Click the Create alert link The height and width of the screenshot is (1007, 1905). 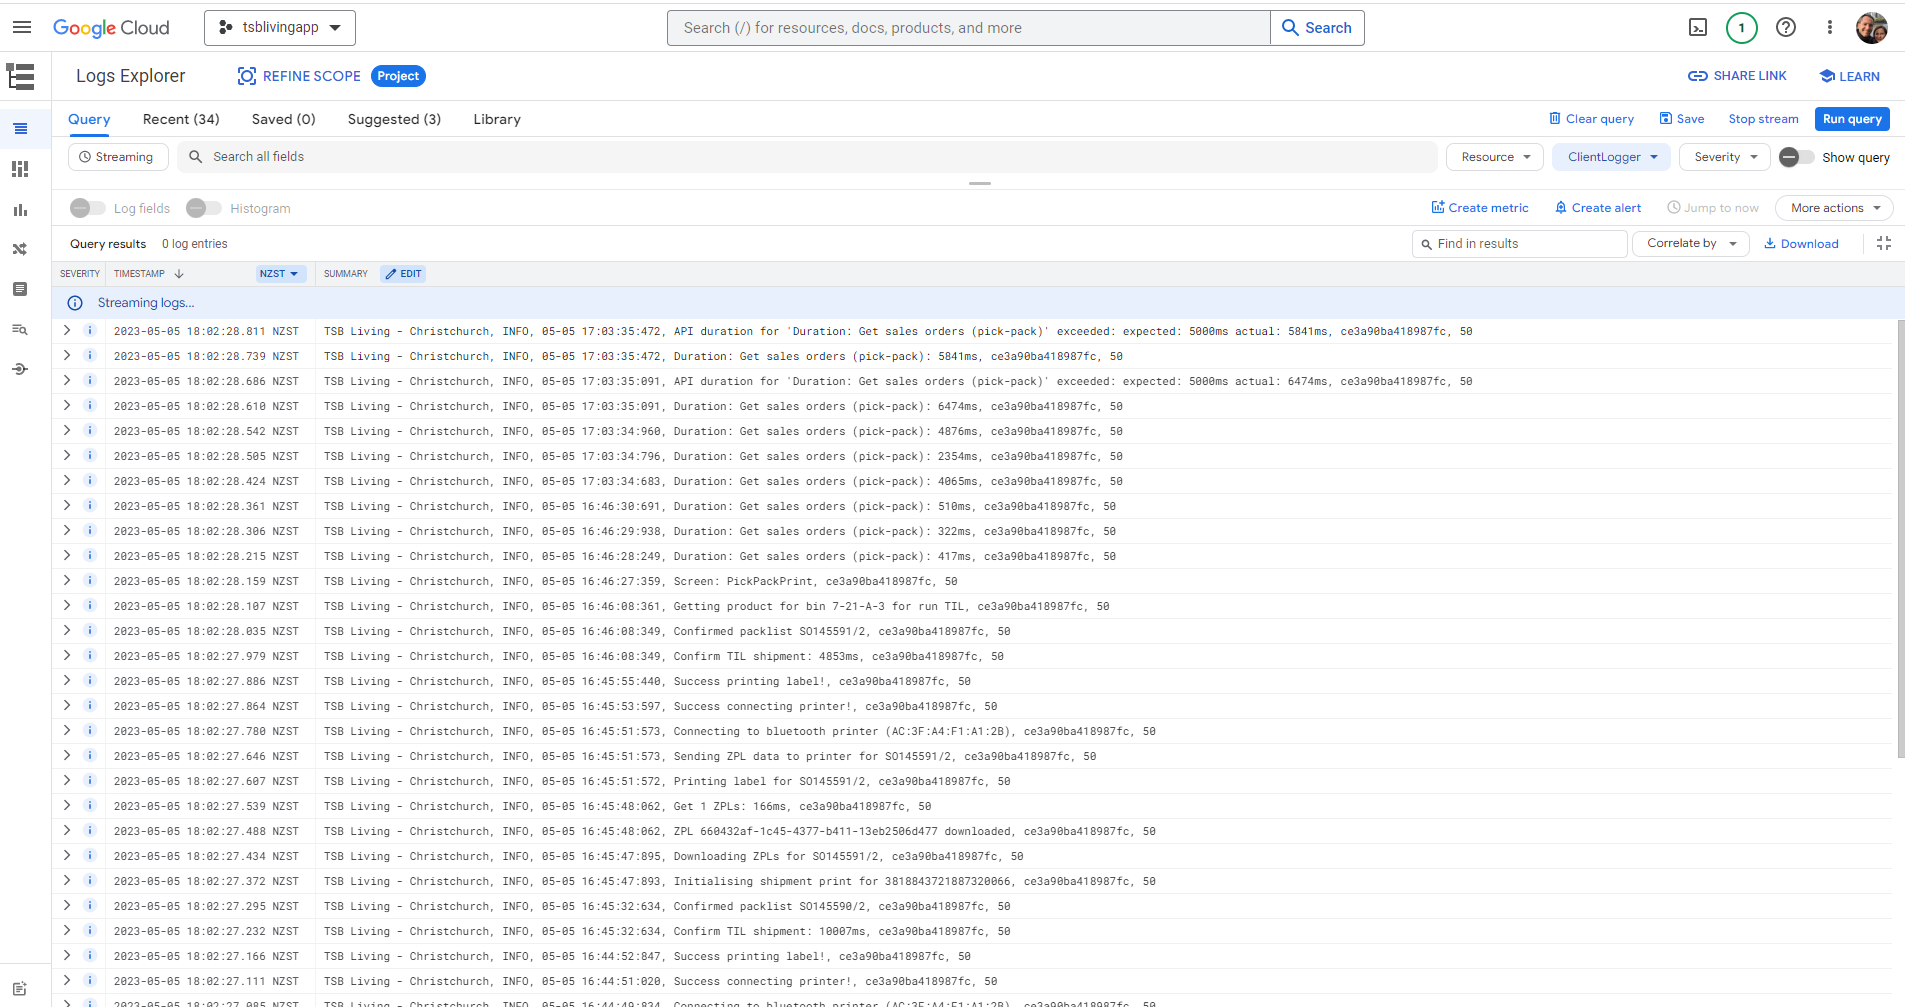tap(1597, 207)
